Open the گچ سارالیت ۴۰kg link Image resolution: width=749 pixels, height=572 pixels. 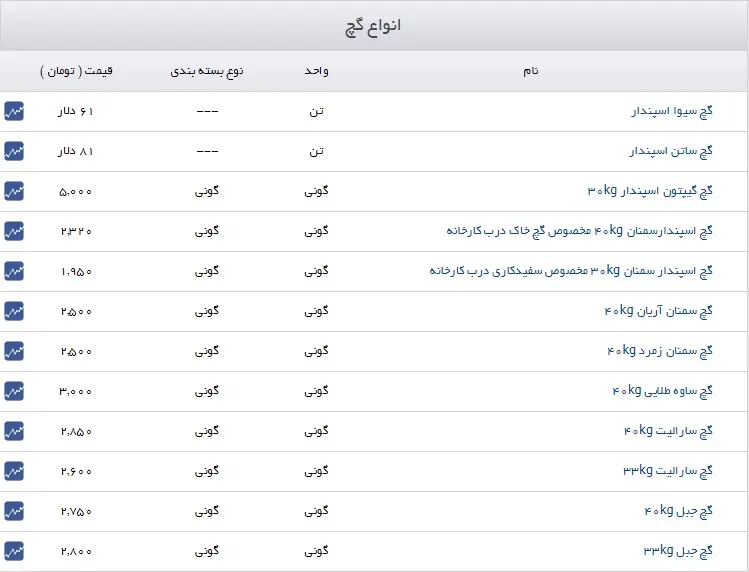pyautogui.click(x=668, y=432)
